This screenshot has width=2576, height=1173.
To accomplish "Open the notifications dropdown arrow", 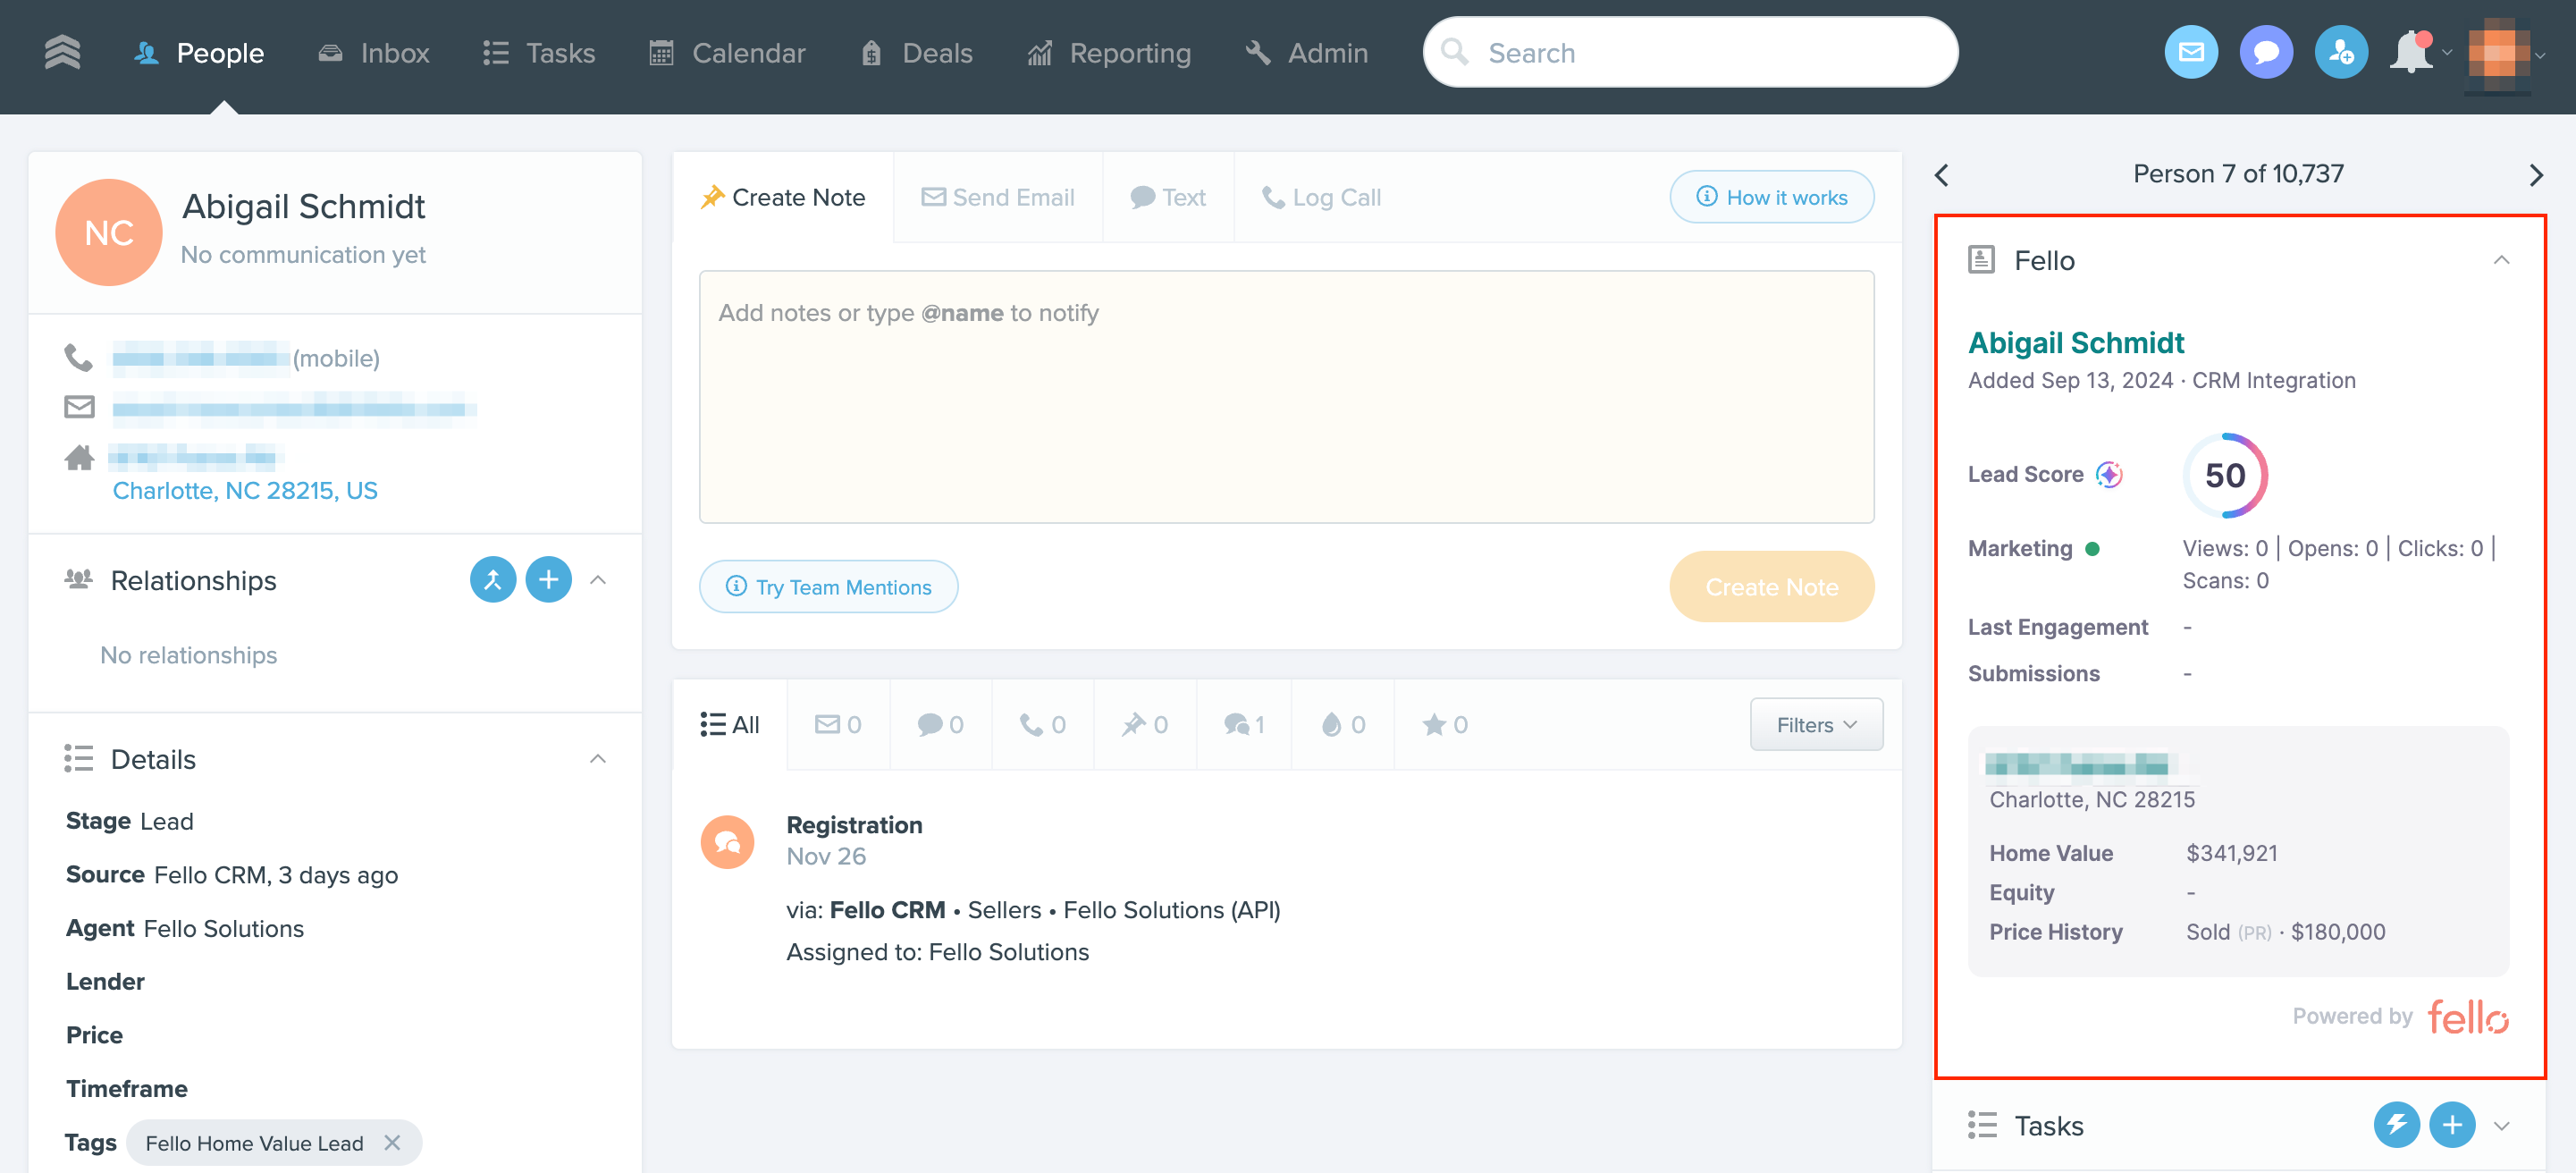I will click(2446, 54).
